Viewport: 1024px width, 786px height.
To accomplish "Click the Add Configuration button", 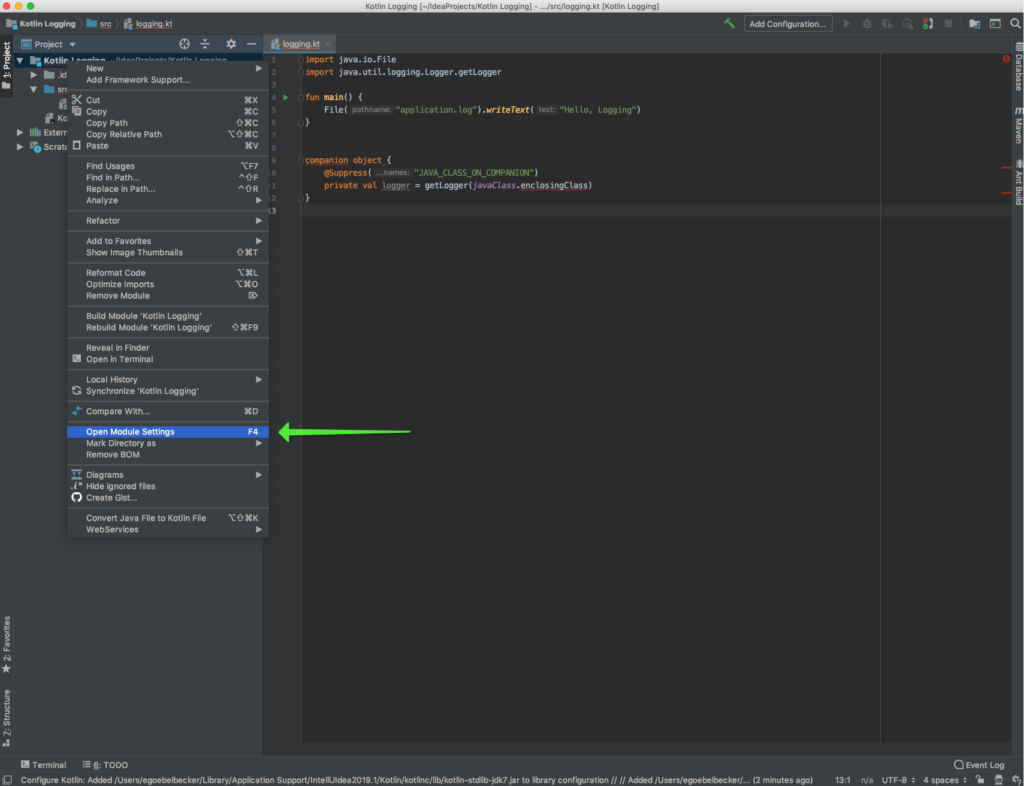I will click(x=788, y=23).
